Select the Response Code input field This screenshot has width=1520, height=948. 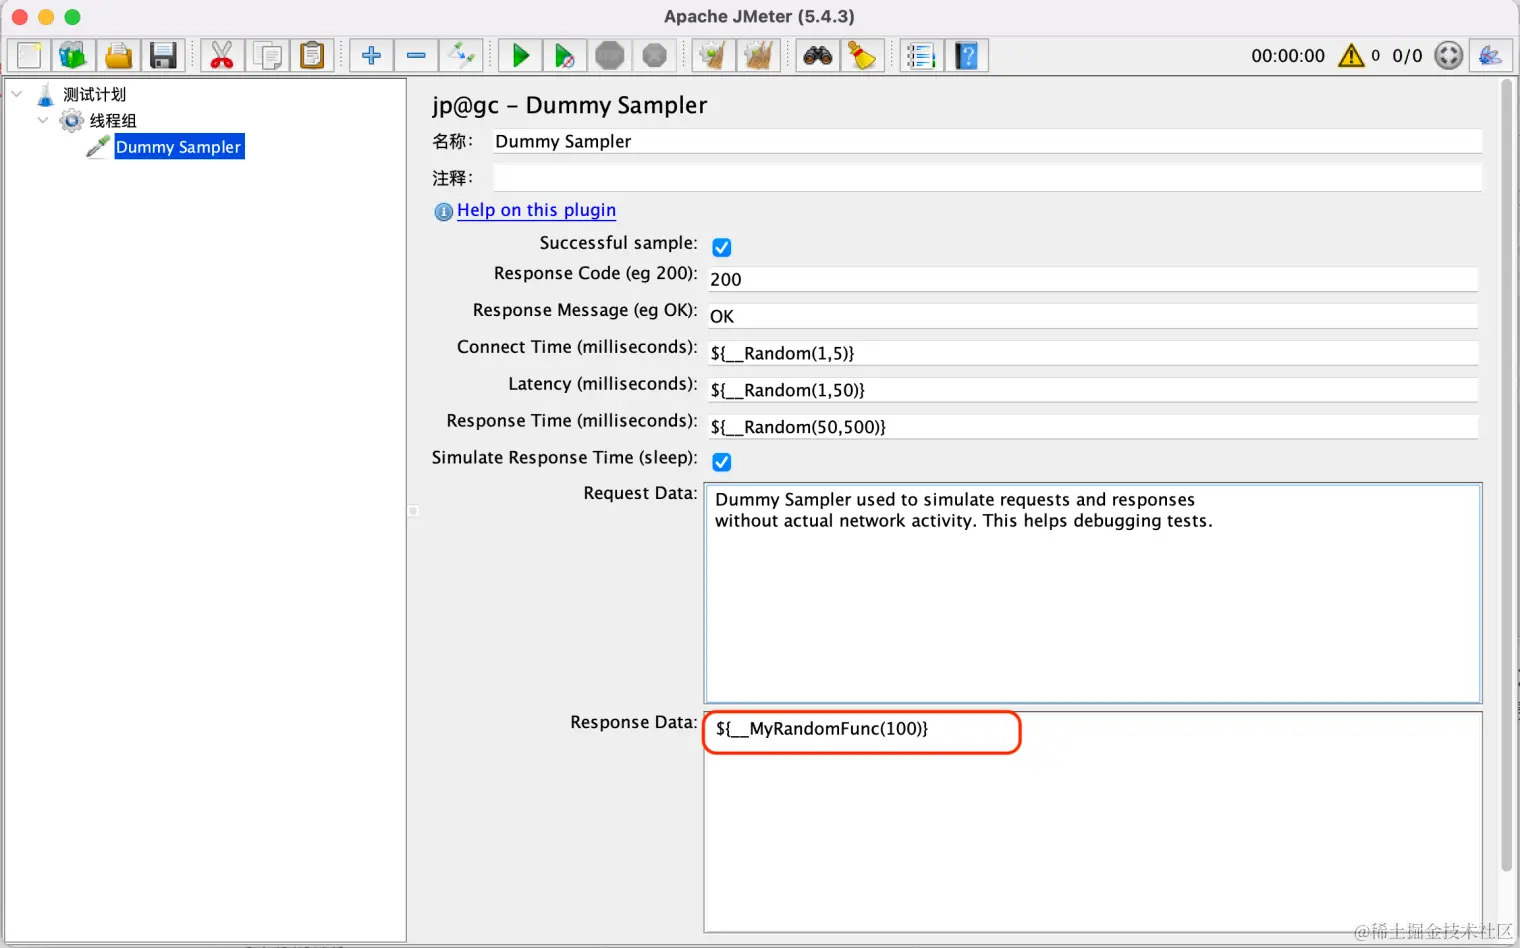tap(1090, 279)
